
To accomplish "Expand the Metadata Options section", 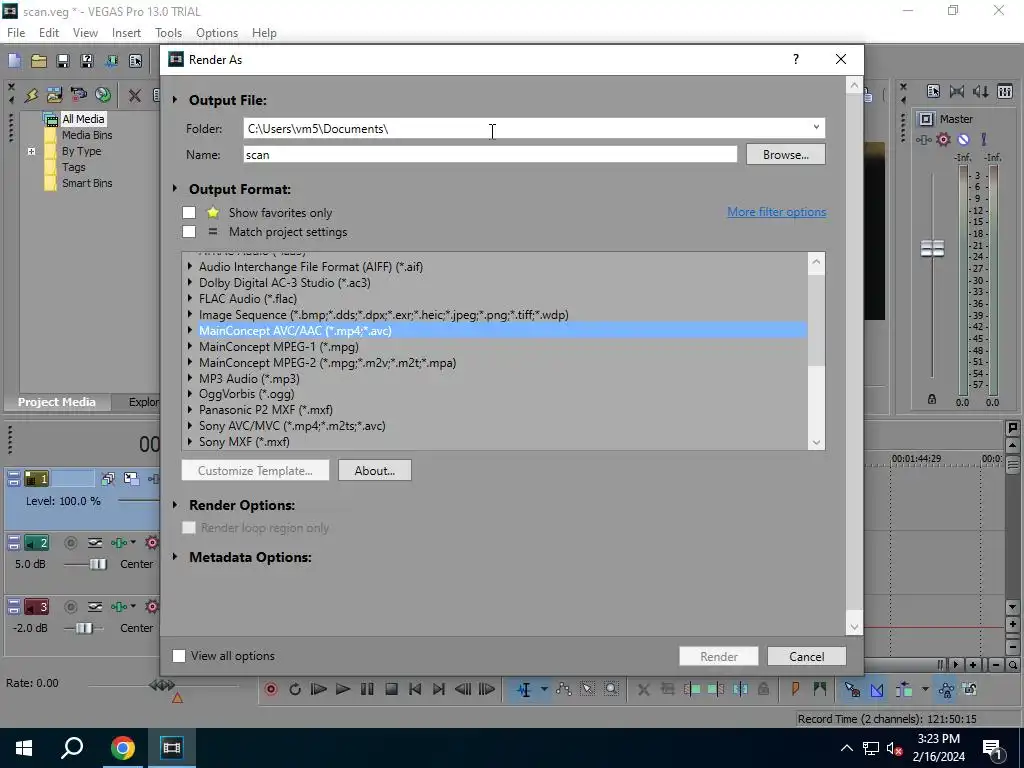I will (x=175, y=557).
